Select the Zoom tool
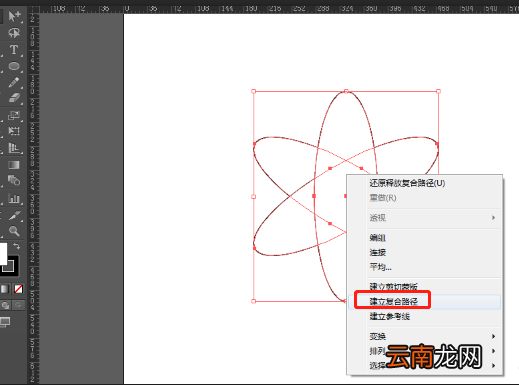Image resolution: width=519 pixels, height=385 pixels. point(14,231)
